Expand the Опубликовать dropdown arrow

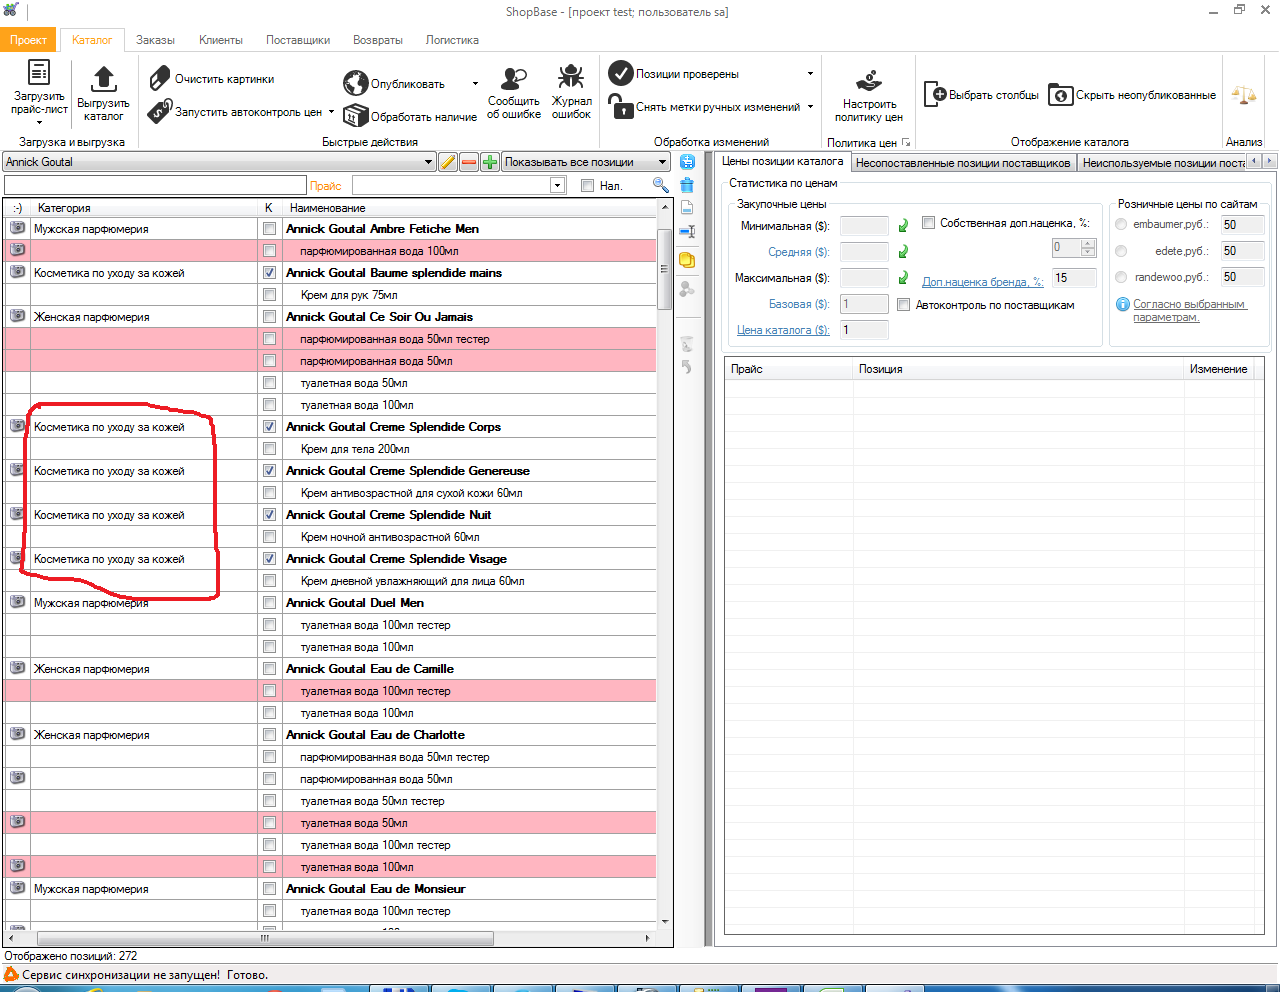(x=475, y=84)
